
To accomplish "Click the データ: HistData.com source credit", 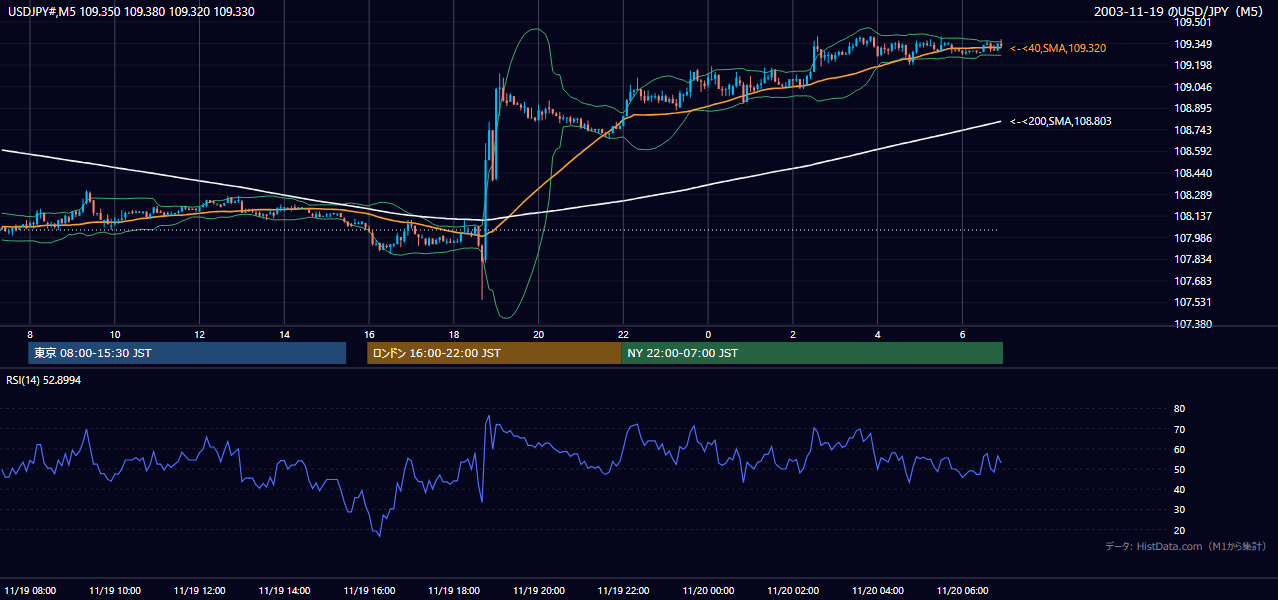I will 1186,547.
